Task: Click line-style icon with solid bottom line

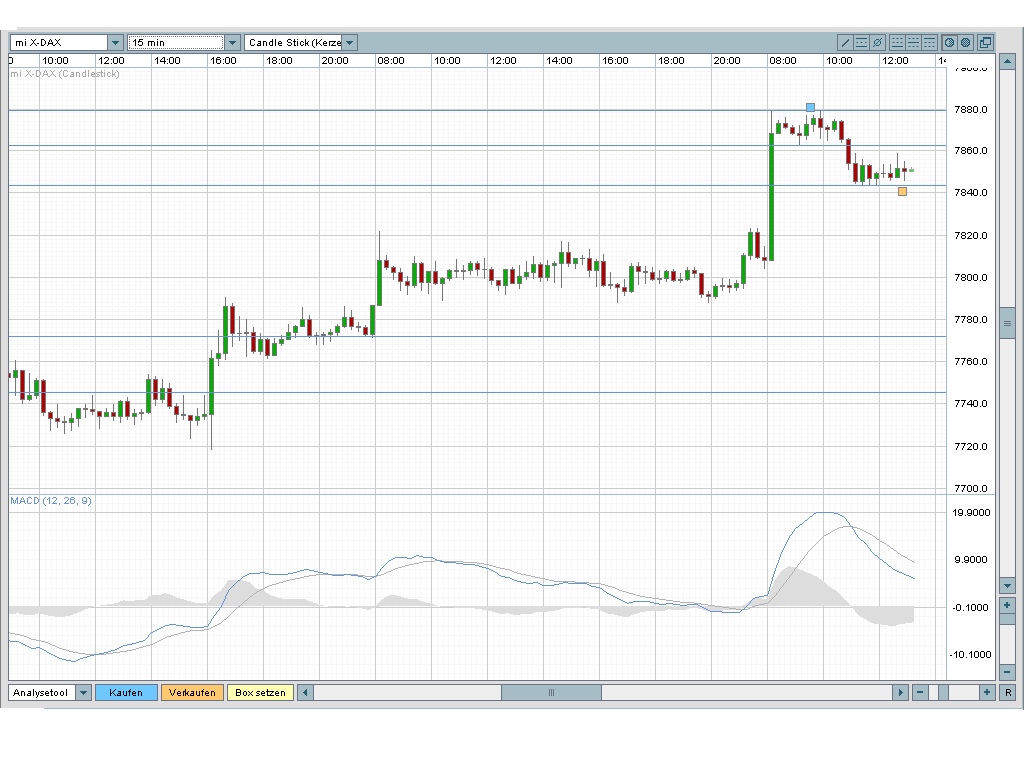Action: (897, 42)
